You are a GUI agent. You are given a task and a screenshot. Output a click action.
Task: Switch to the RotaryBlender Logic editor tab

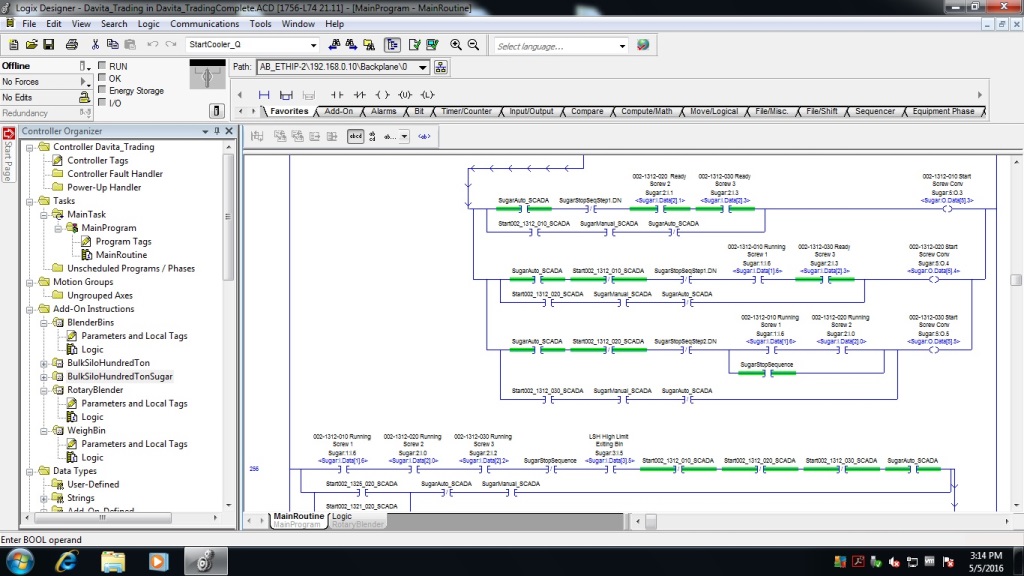357,520
